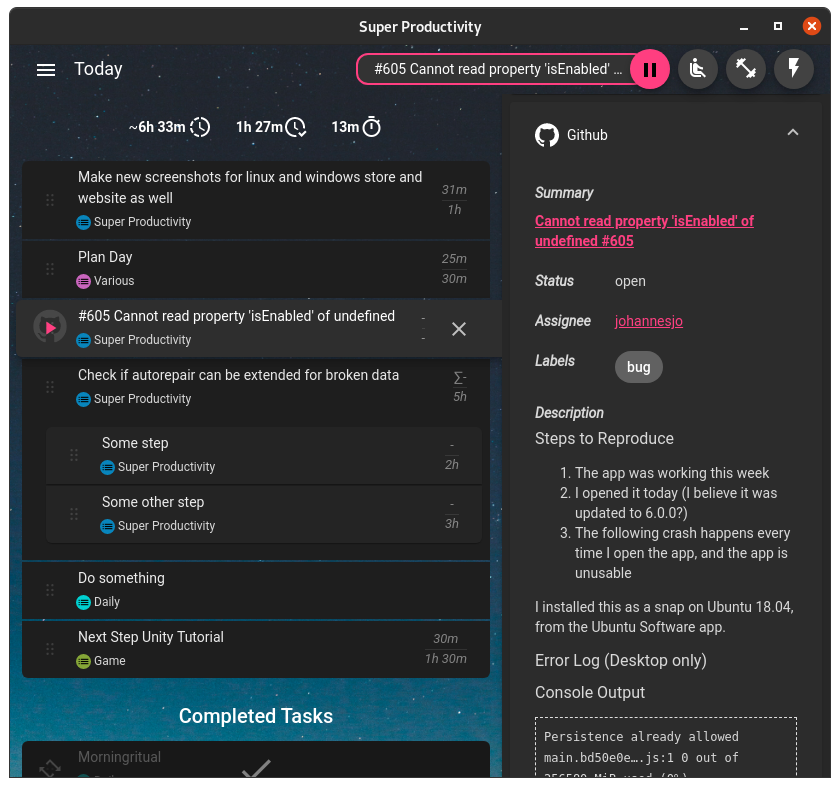Click the play icon on the #605 task
This screenshot has height=787, width=840.
click(x=50, y=327)
